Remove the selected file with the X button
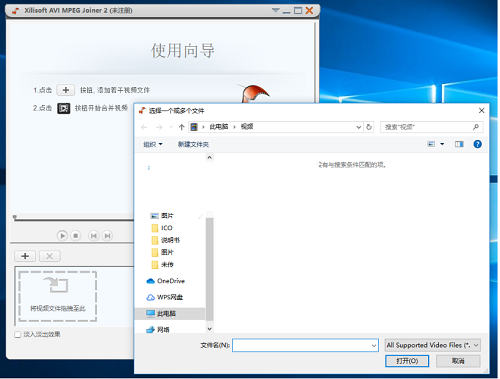Viewport: 500px width, 379px height. click(50, 256)
